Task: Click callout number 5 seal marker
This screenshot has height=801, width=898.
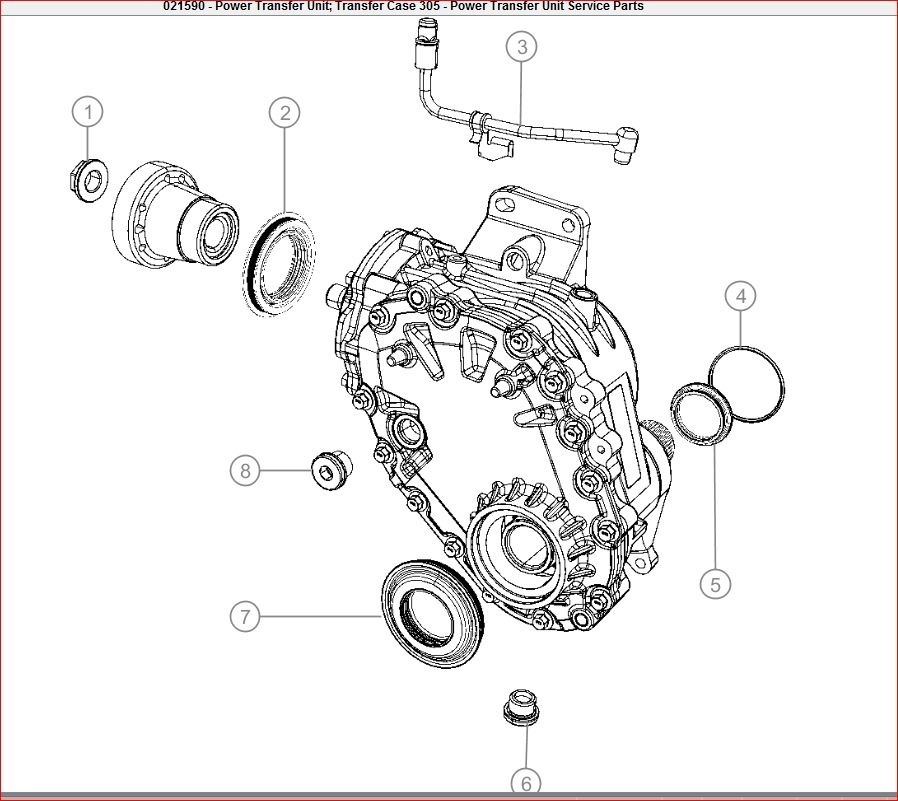Action: 715,584
